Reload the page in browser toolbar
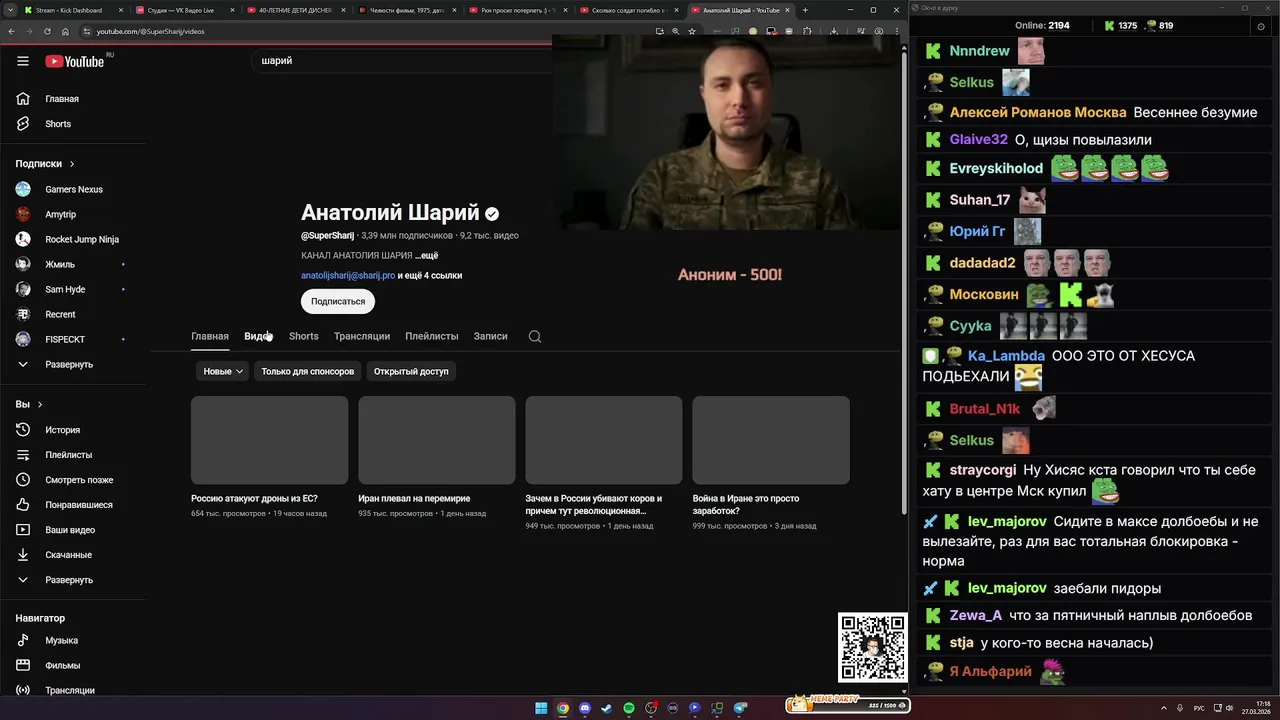The width and height of the screenshot is (1280, 720). point(47,31)
